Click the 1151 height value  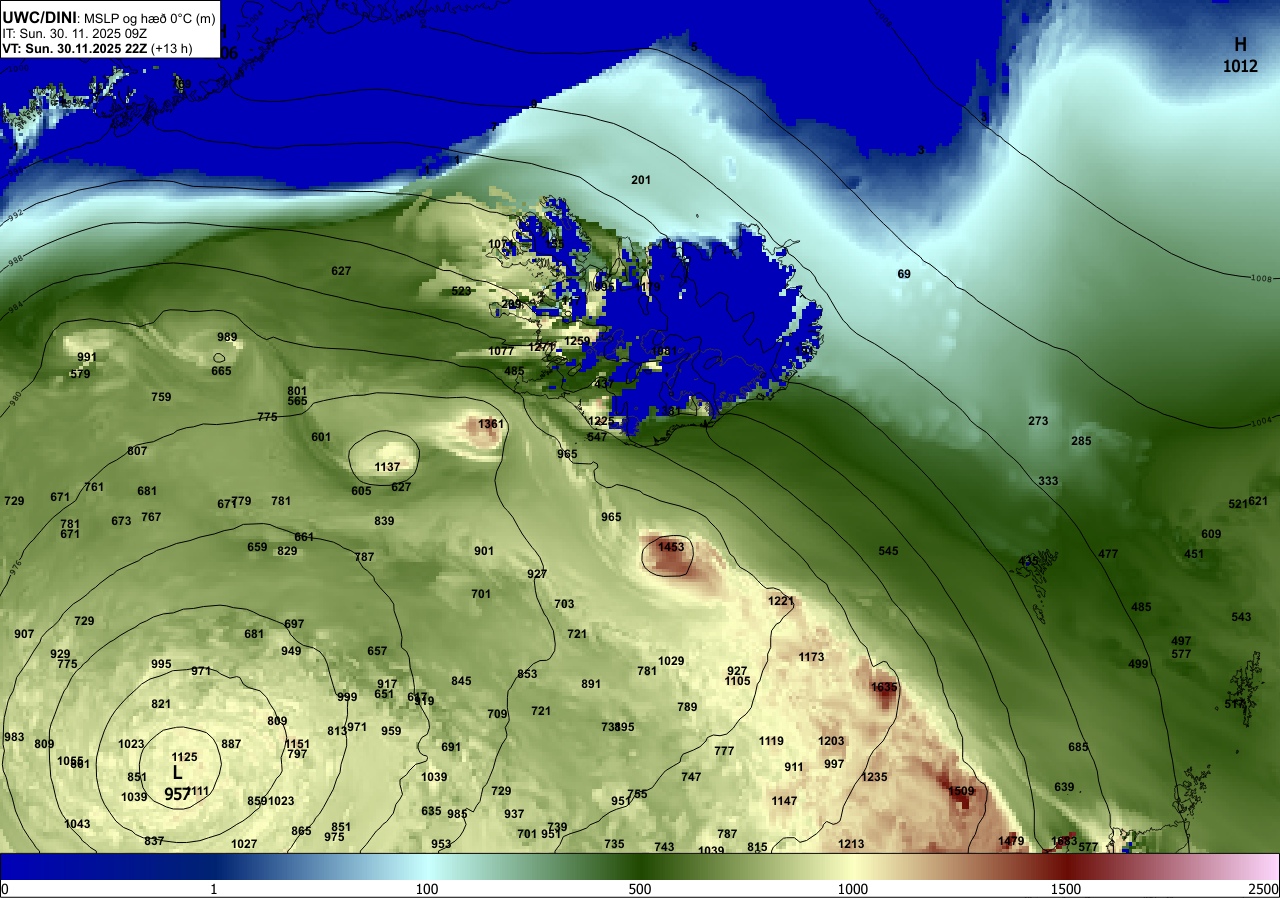[x=297, y=744]
